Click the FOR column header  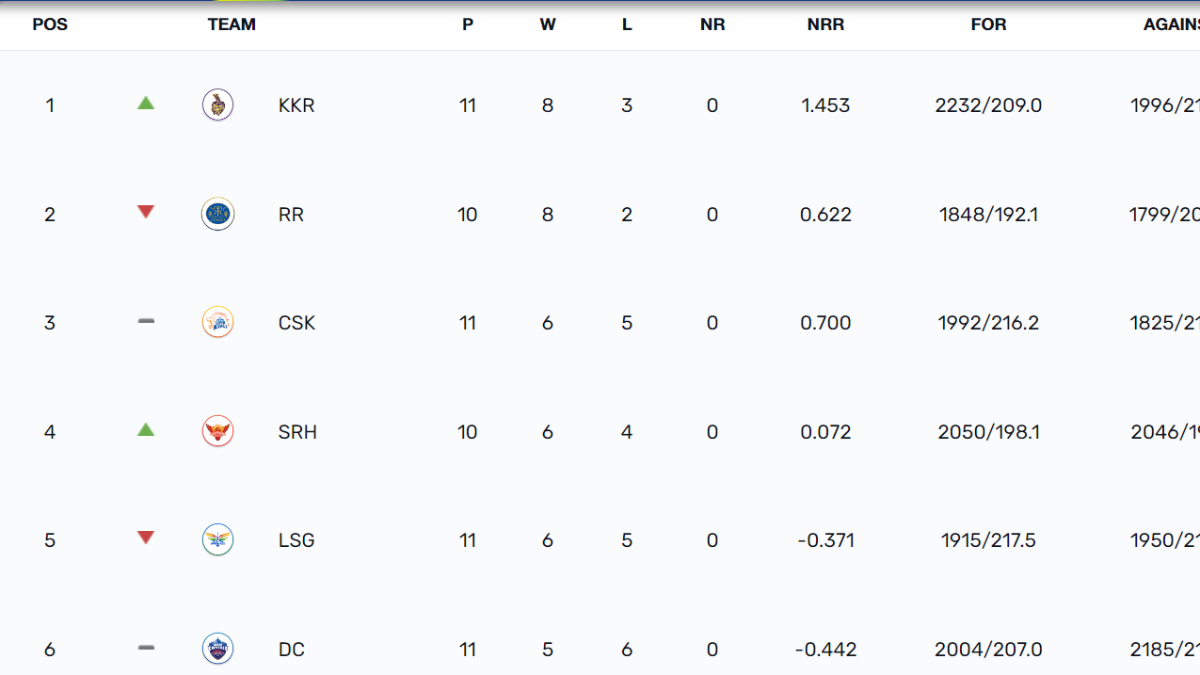(x=988, y=25)
